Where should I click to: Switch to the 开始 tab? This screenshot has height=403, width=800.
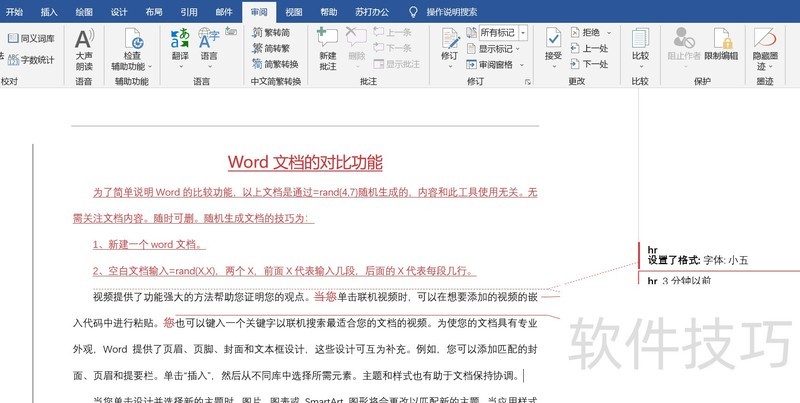14,12
